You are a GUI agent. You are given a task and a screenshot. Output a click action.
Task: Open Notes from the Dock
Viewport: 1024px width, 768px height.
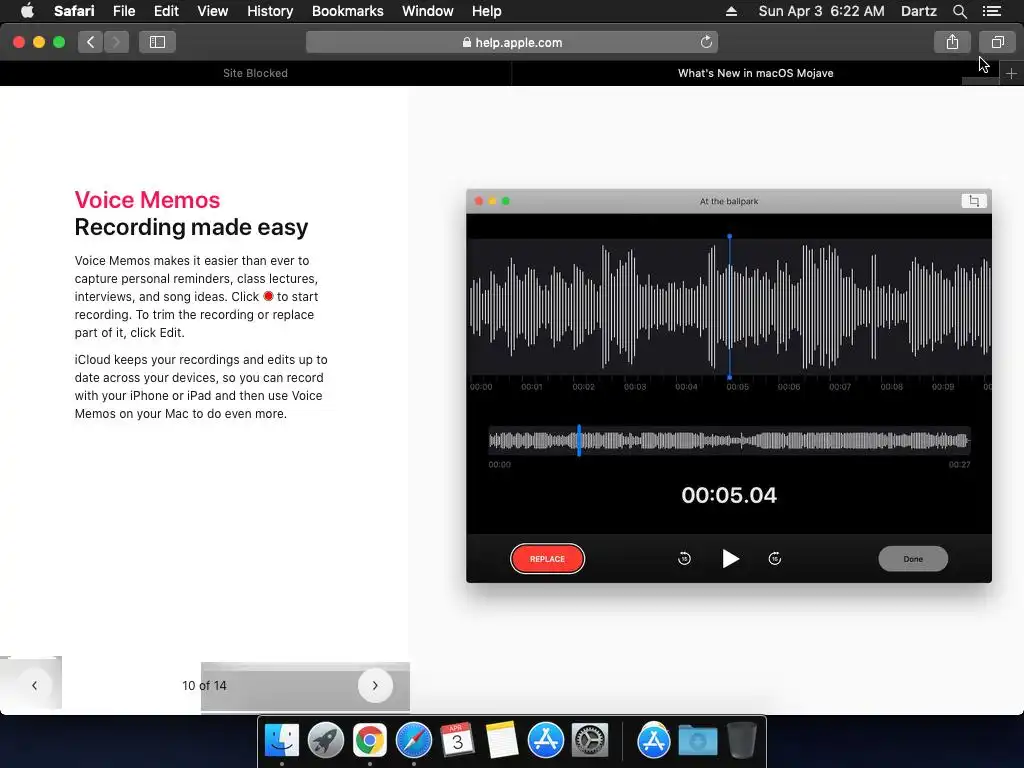[x=502, y=740]
